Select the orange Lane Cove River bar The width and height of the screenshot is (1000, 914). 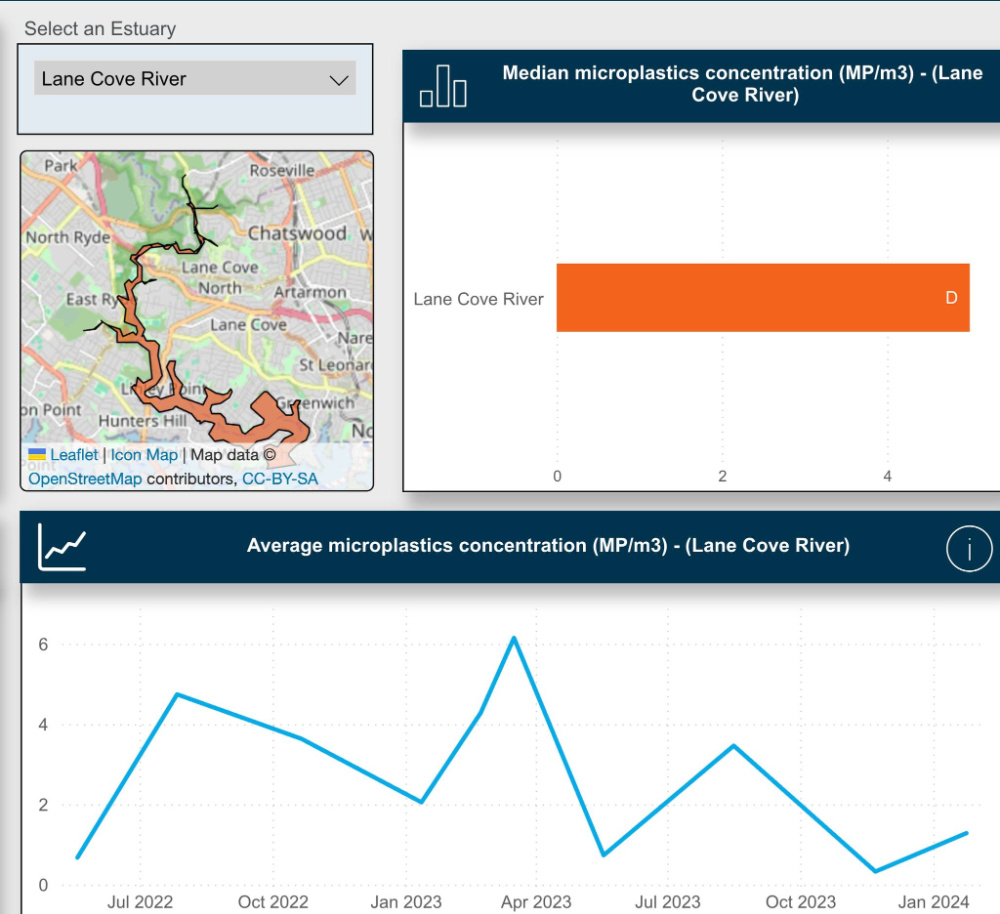pos(762,297)
